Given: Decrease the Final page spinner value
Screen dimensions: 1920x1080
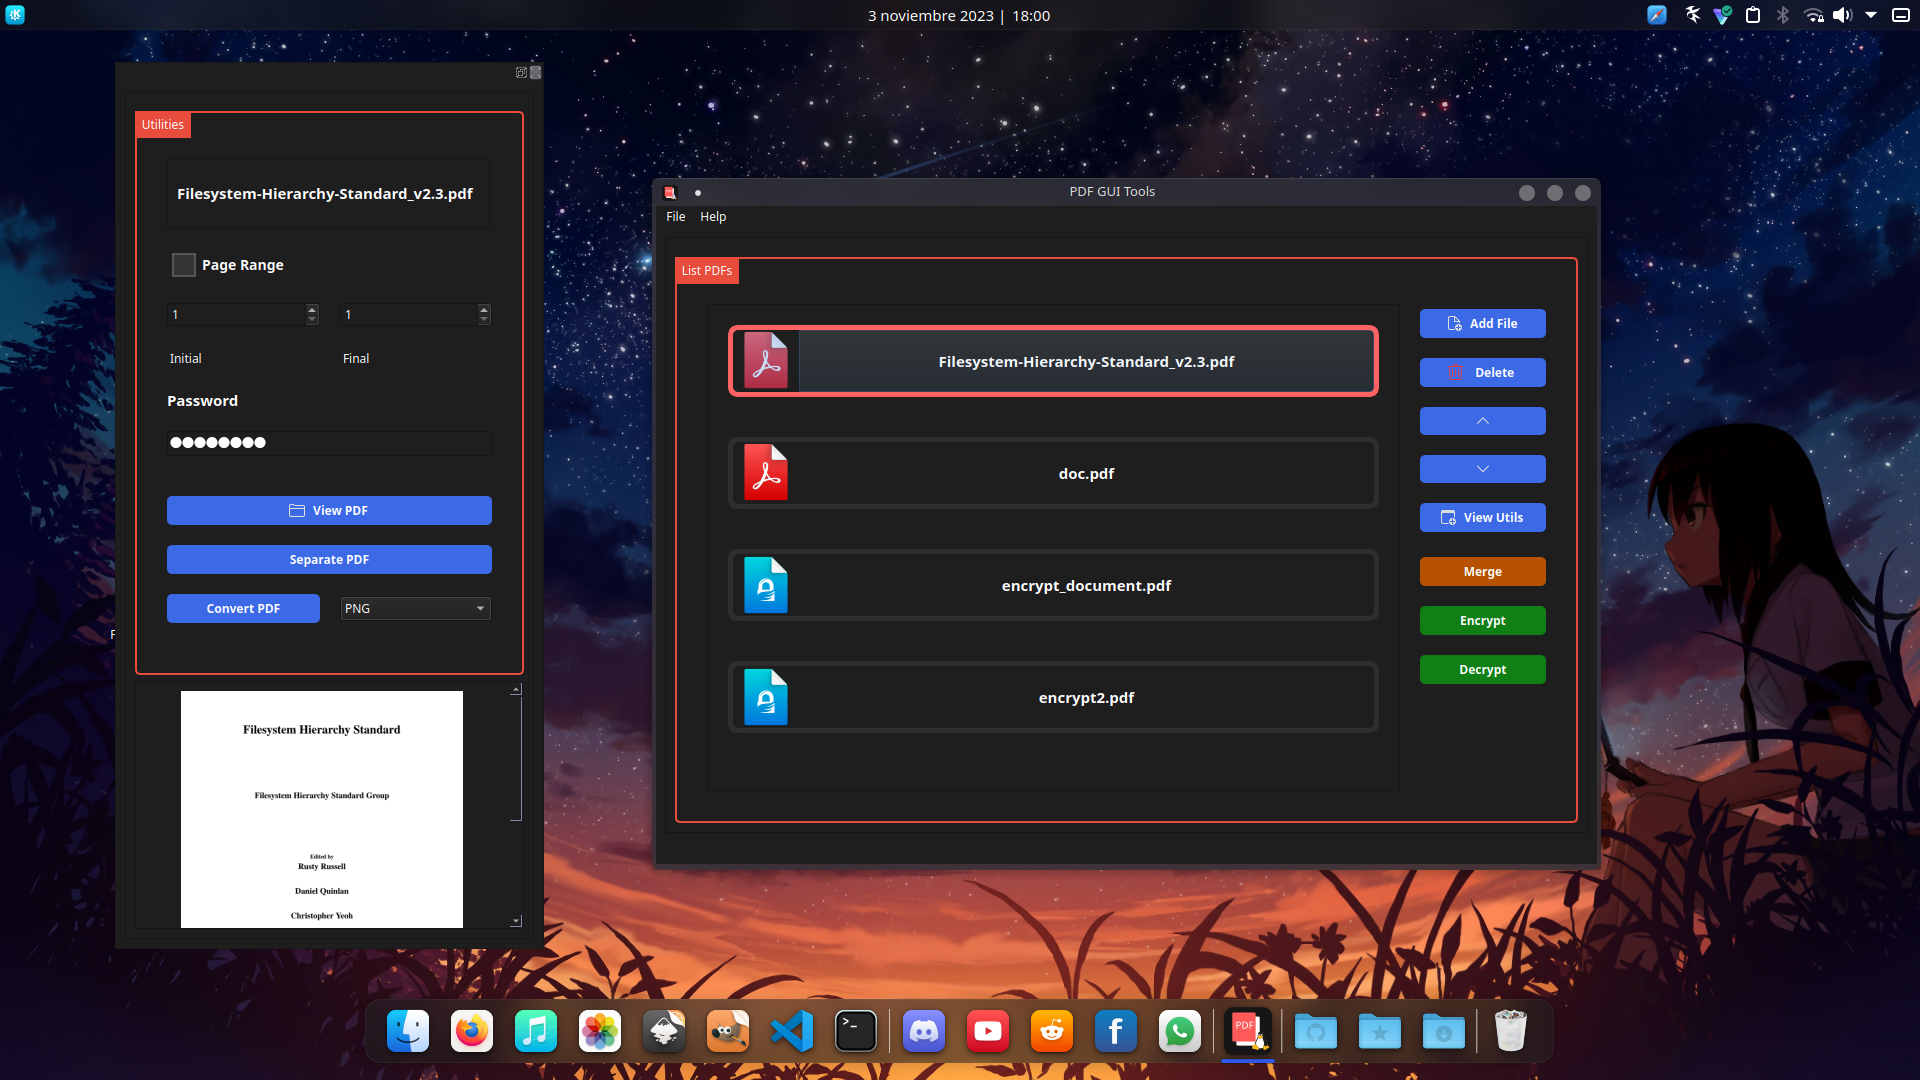Looking at the screenshot, I should (x=484, y=320).
